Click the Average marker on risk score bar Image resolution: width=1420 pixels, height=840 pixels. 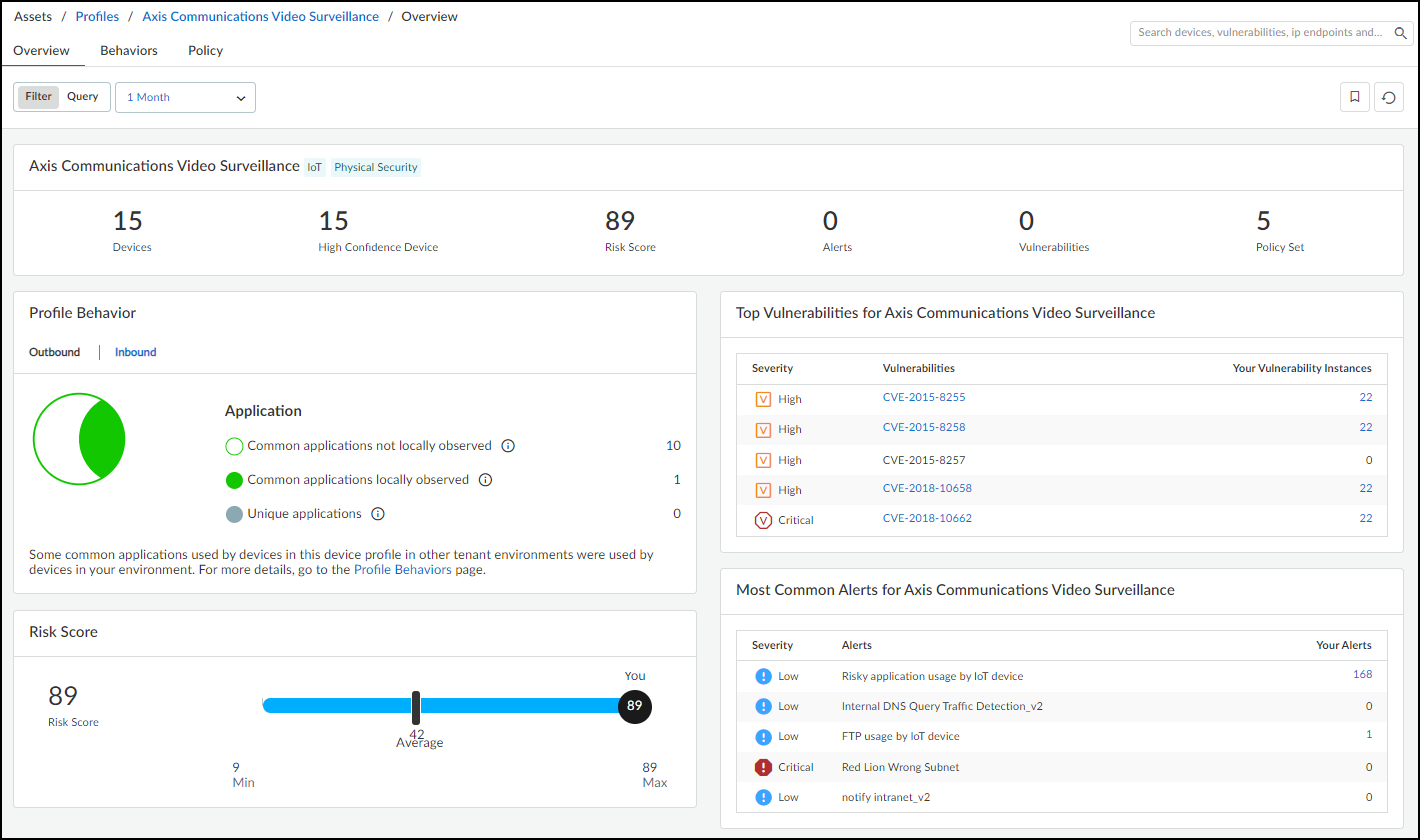click(416, 707)
